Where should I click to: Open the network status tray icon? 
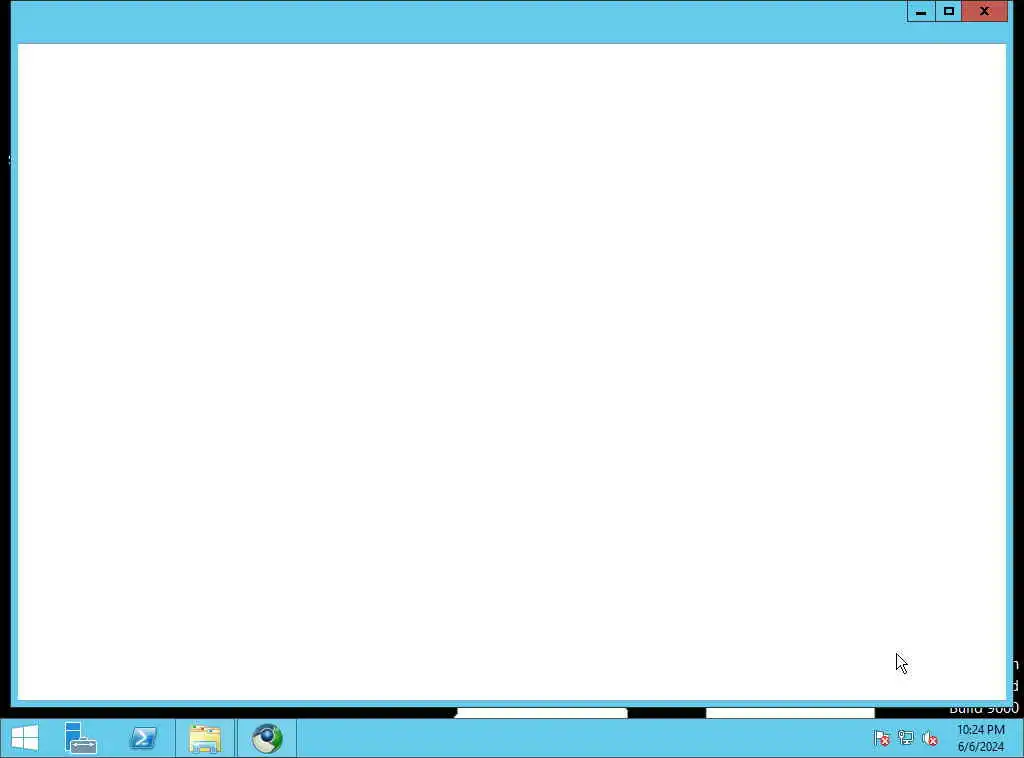click(x=906, y=738)
